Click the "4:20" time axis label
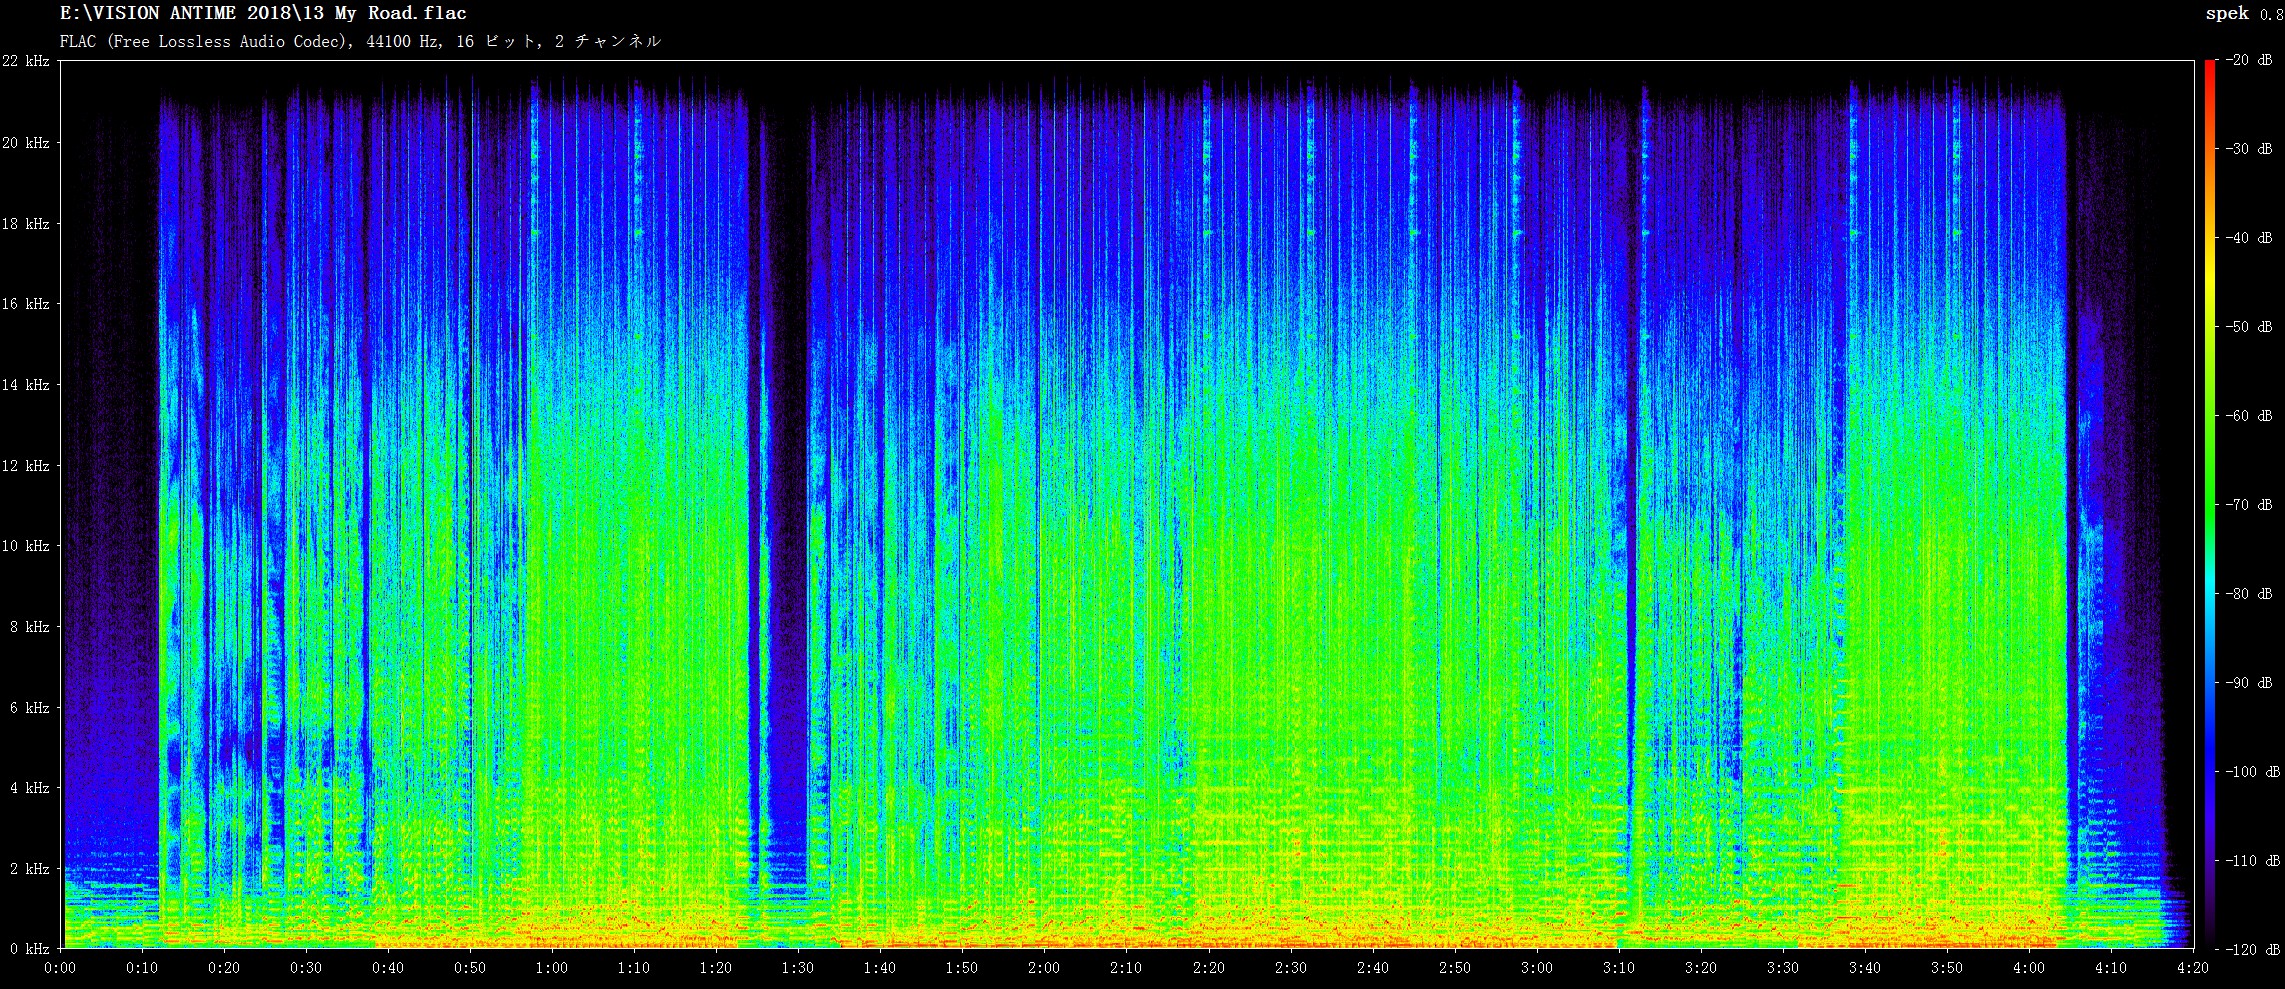2285x989 pixels. pos(2193,968)
